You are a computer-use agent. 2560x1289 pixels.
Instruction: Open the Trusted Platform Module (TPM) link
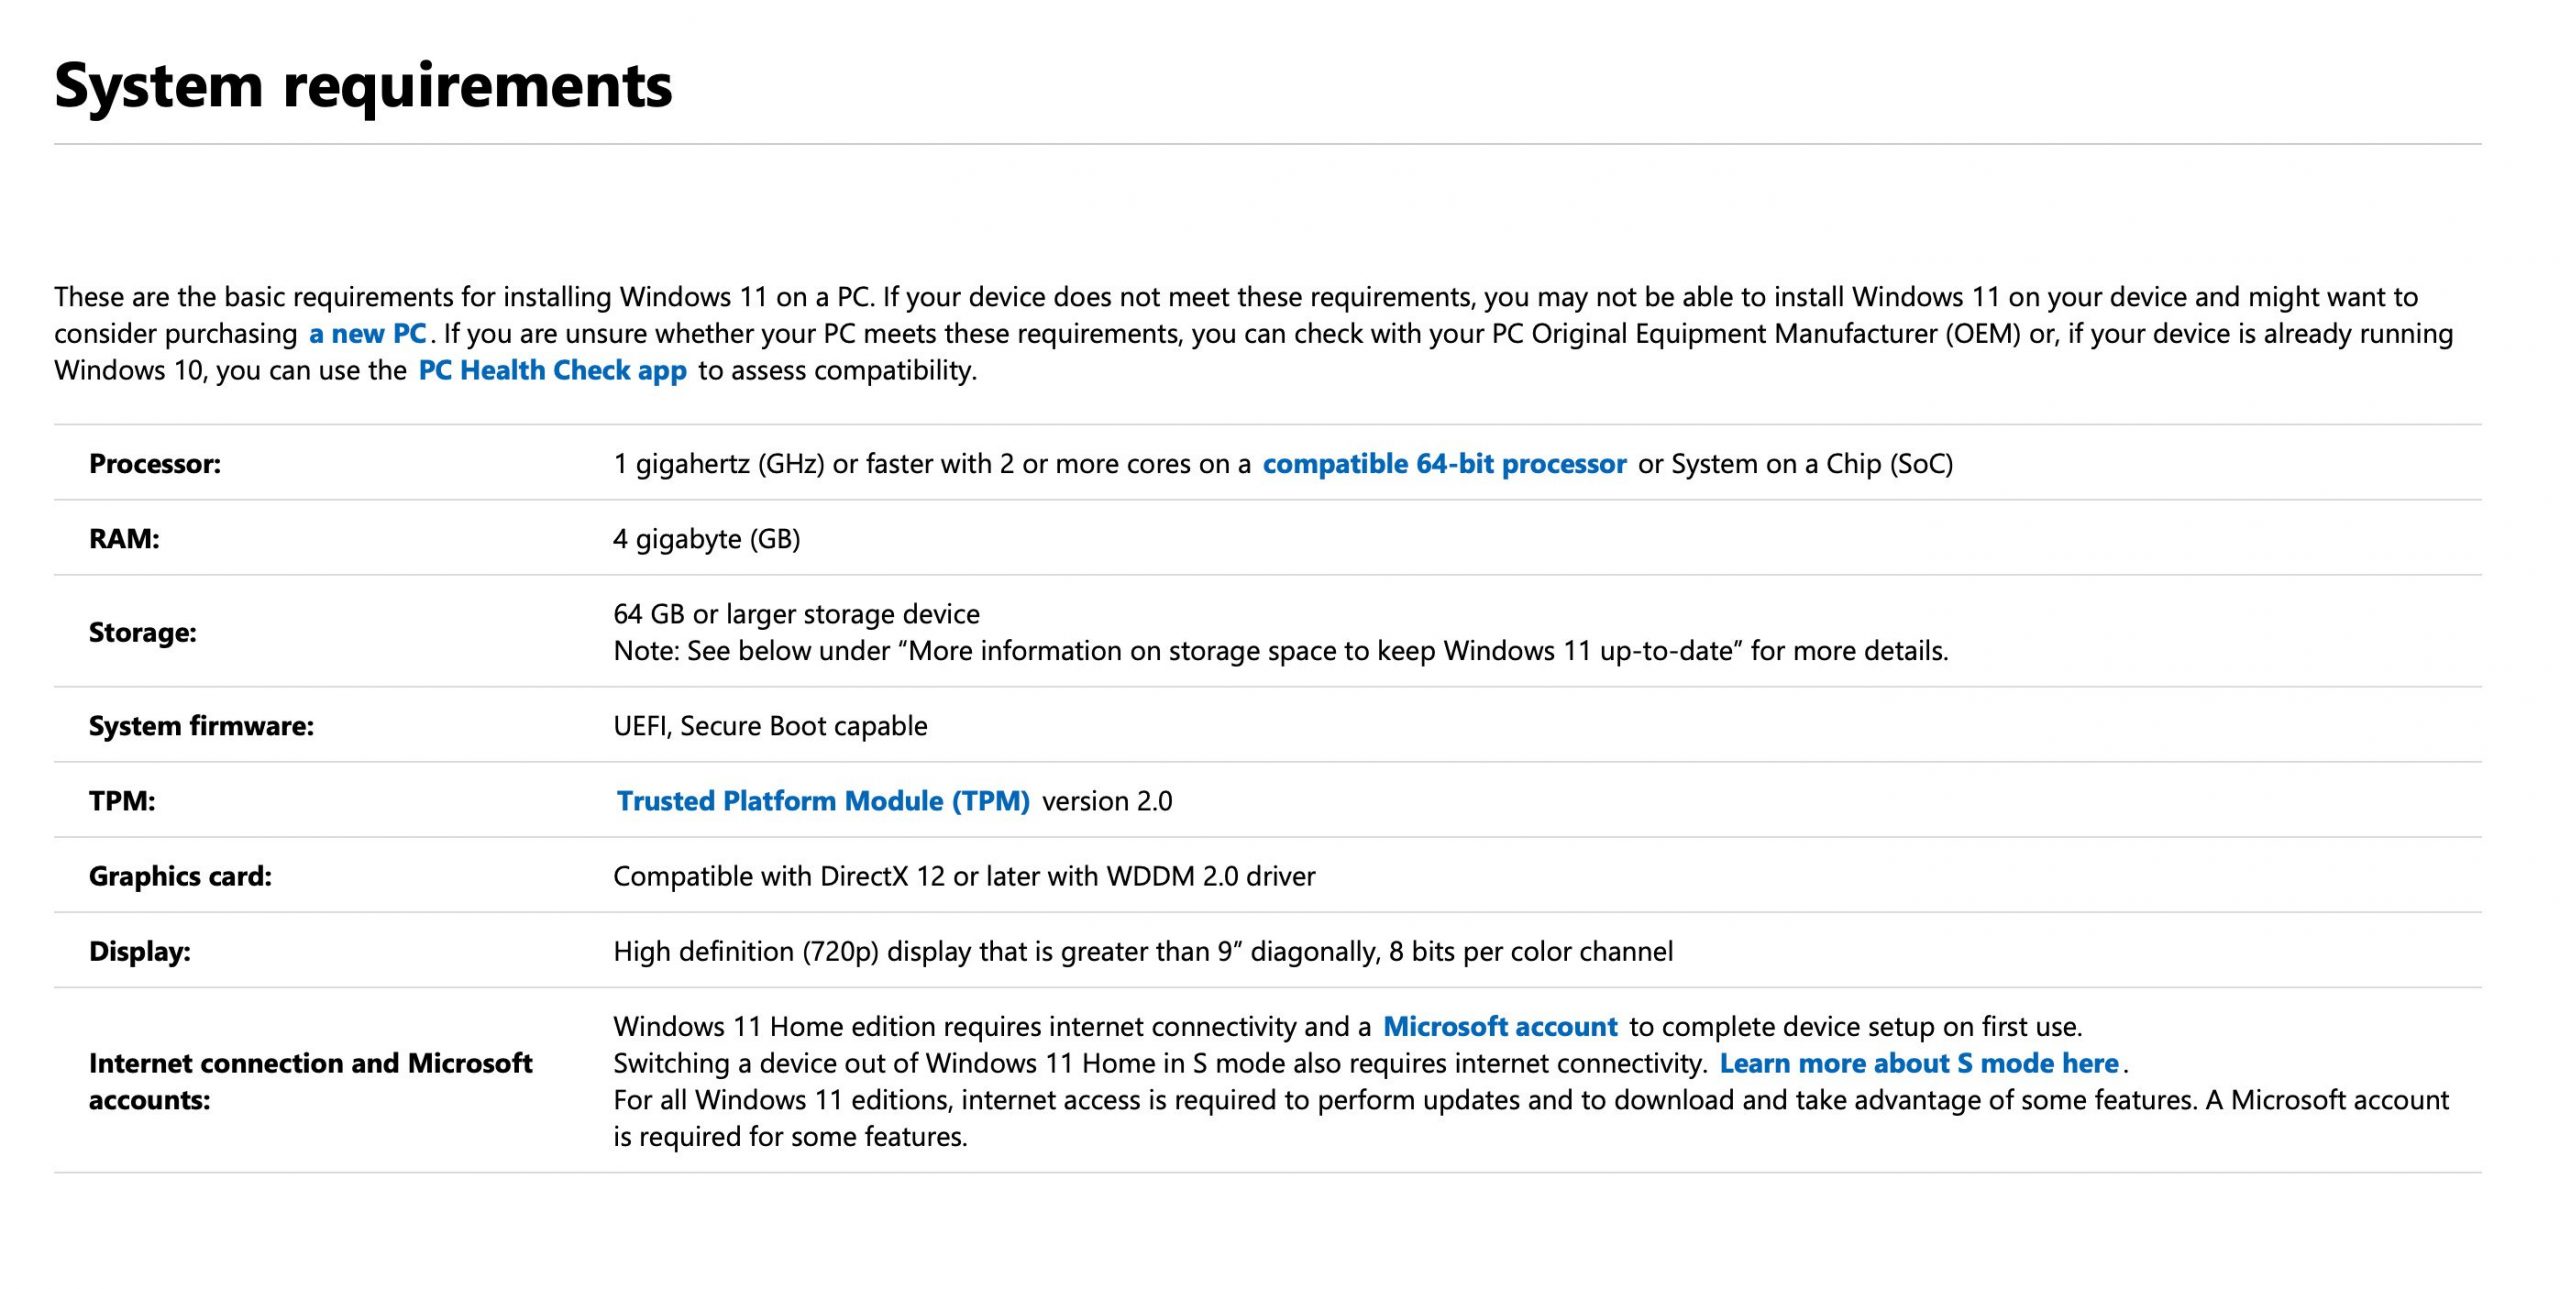pyautogui.click(x=823, y=801)
